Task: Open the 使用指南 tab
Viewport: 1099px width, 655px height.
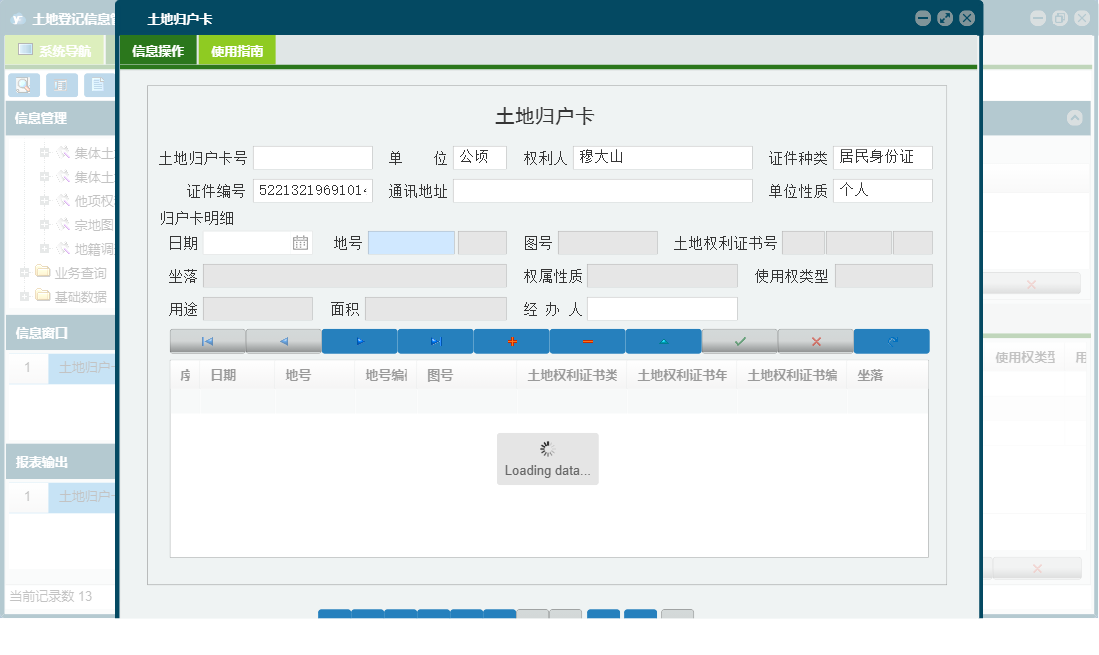Action: click(237, 50)
